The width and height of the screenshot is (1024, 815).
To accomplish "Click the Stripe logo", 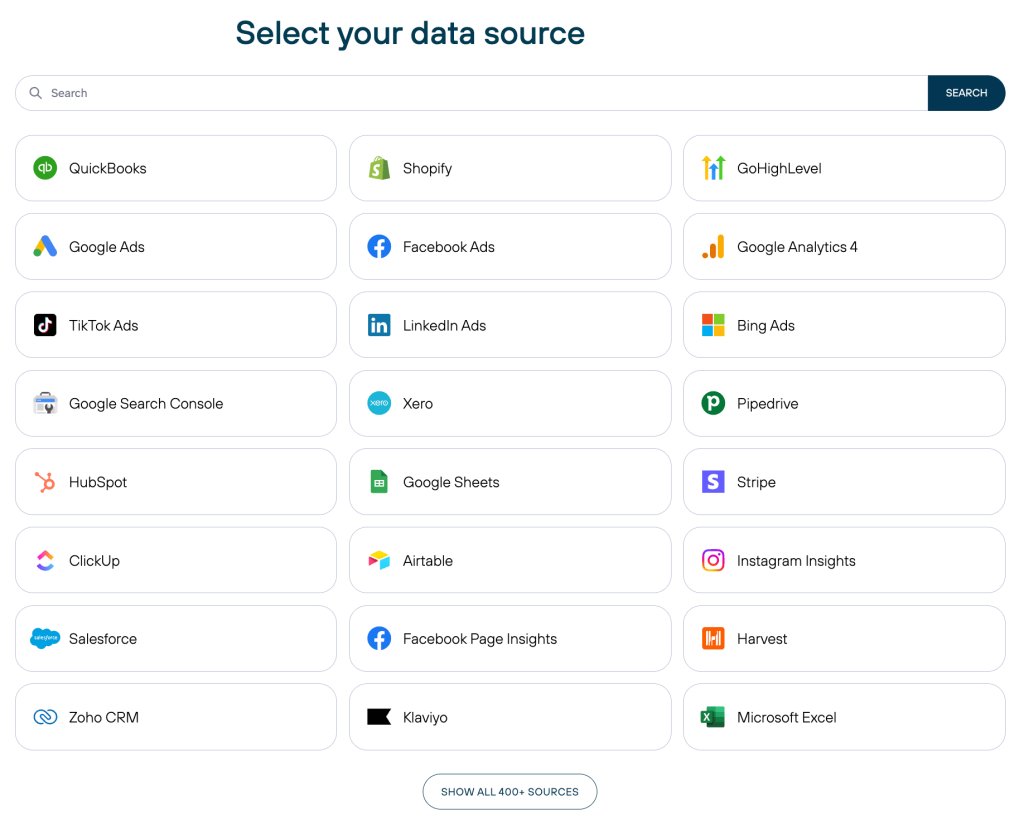I will pos(713,481).
